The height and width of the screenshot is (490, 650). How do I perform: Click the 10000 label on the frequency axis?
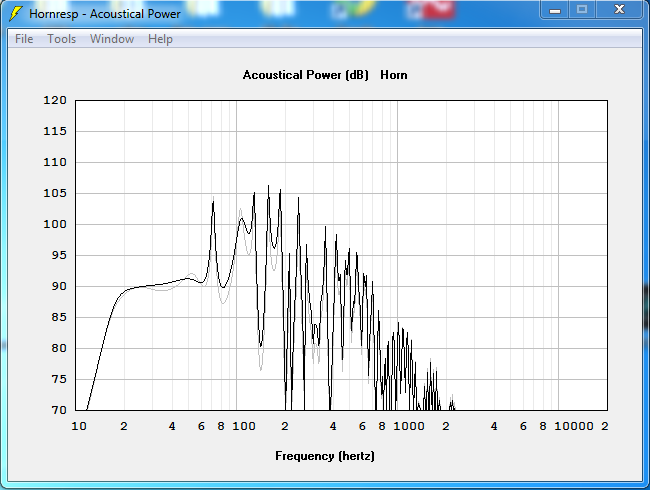pos(574,426)
